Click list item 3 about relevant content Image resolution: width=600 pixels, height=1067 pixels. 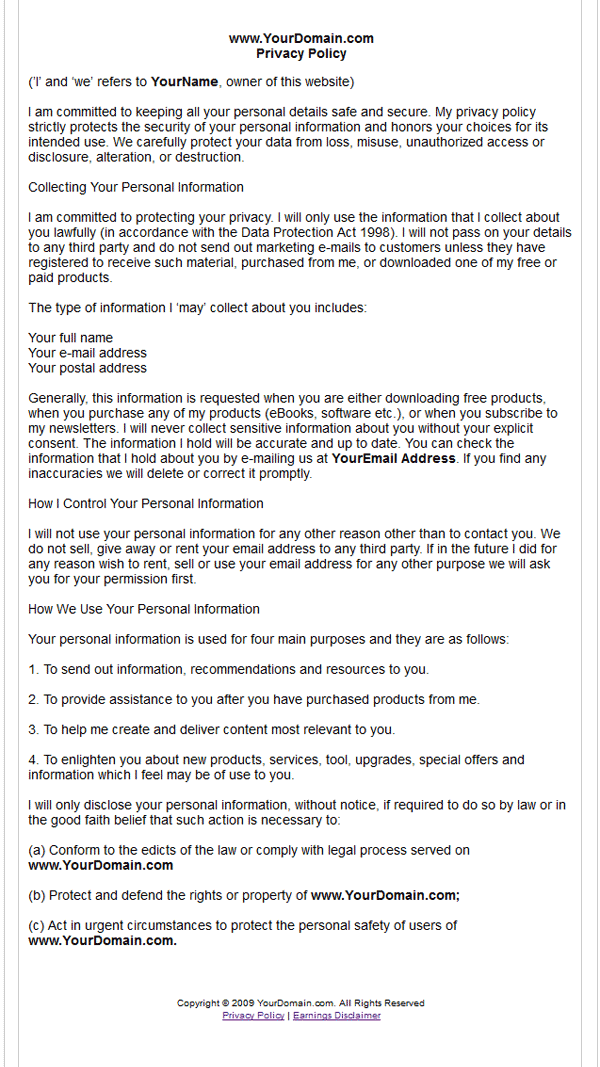[x=212, y=729]
